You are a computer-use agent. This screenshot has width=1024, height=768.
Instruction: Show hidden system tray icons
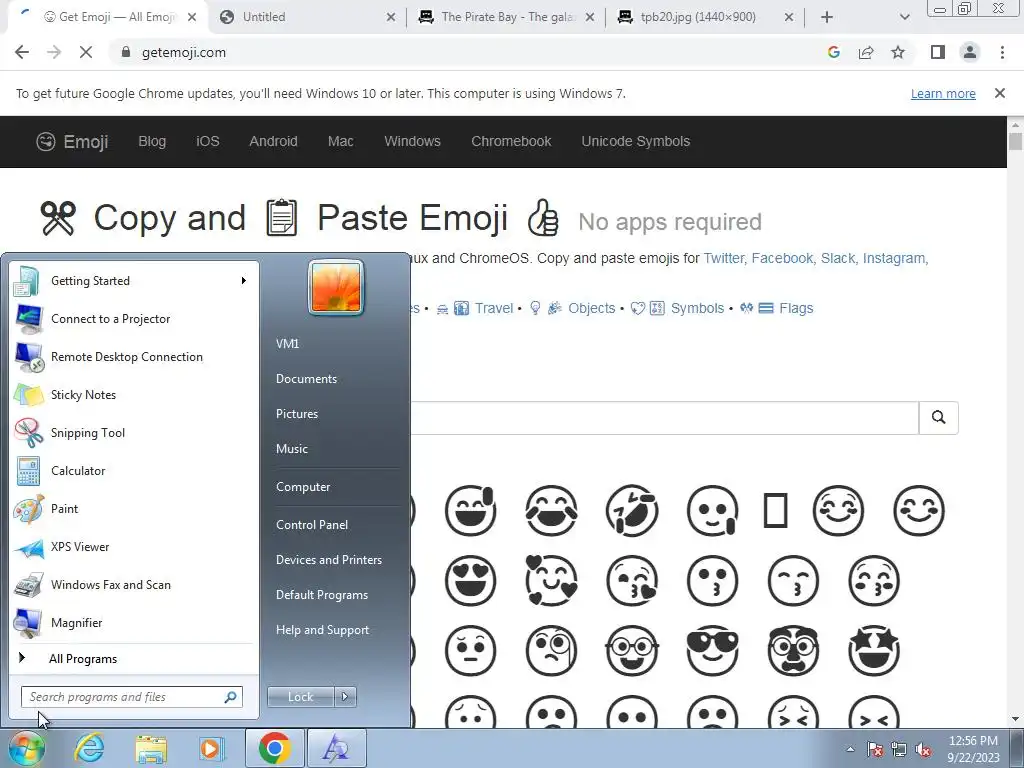click(850, 749)
